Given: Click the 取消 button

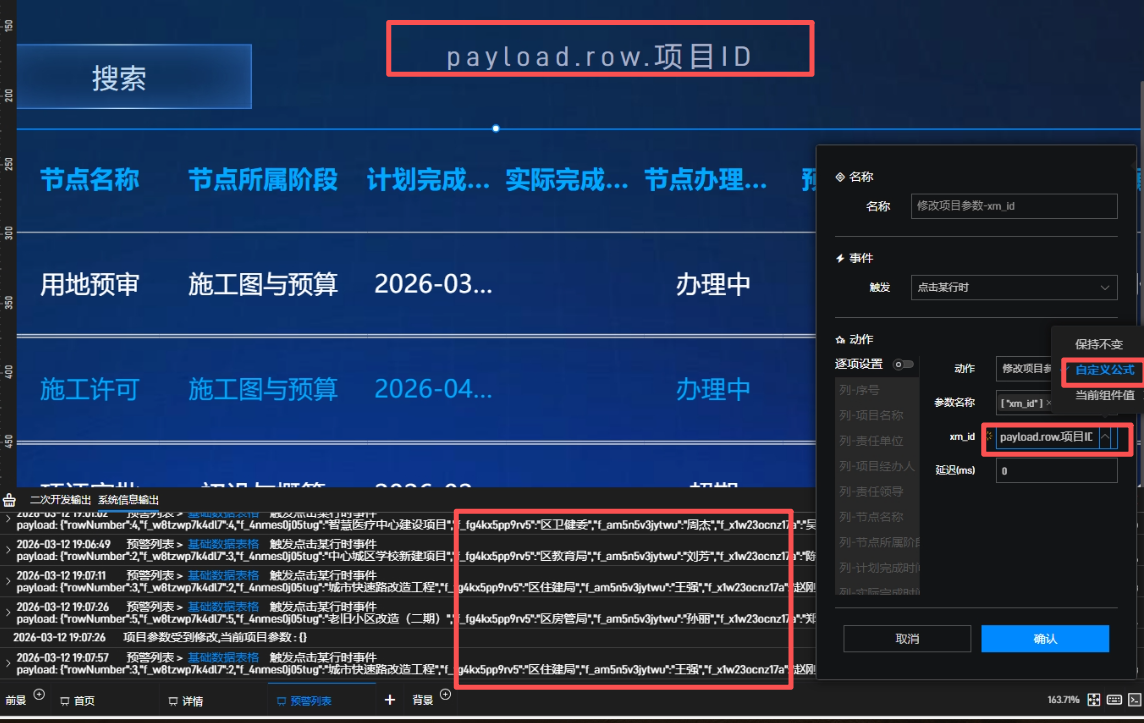Looking at the screenshot, I should 907,638.
